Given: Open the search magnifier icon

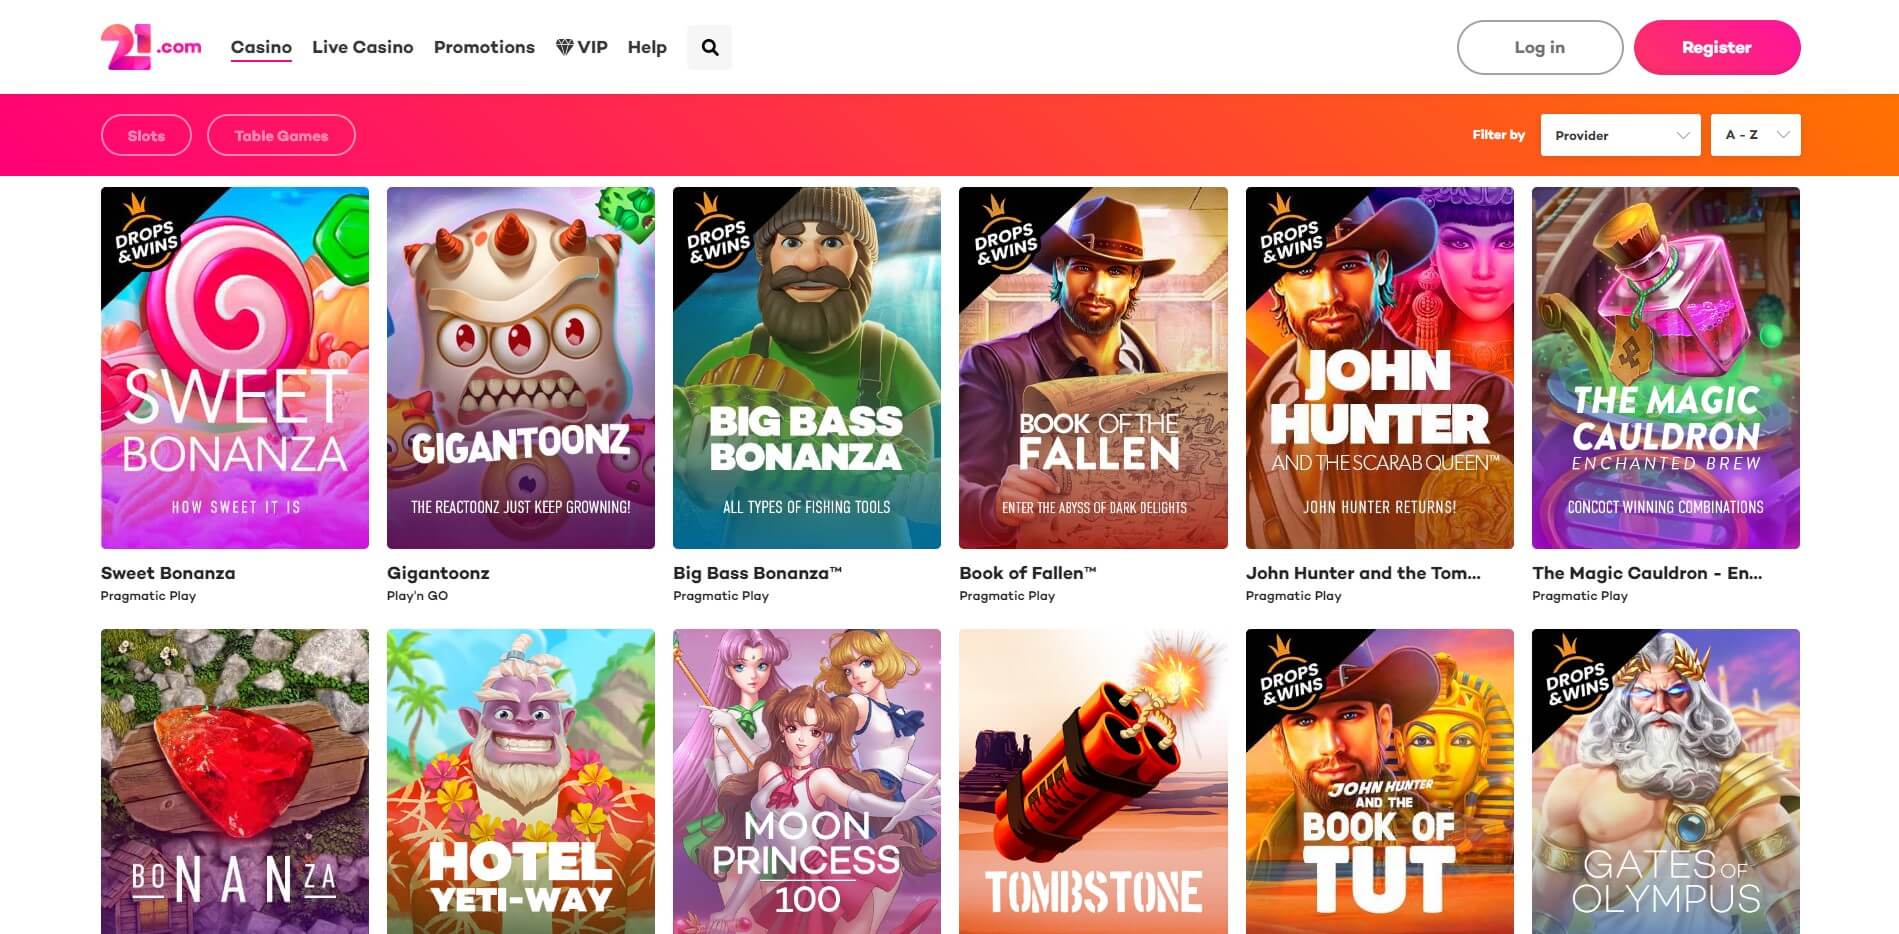Looking at the screenshot, I should point(709,47).
